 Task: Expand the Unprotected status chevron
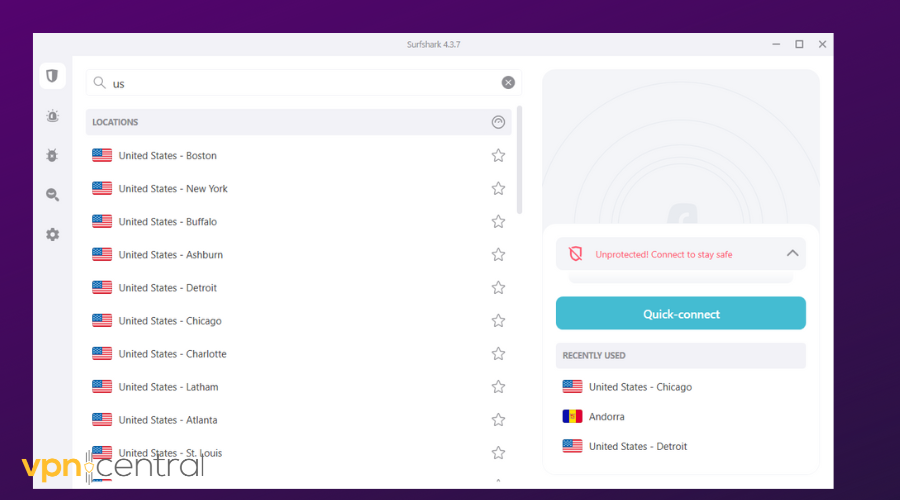tap(792, 253)
